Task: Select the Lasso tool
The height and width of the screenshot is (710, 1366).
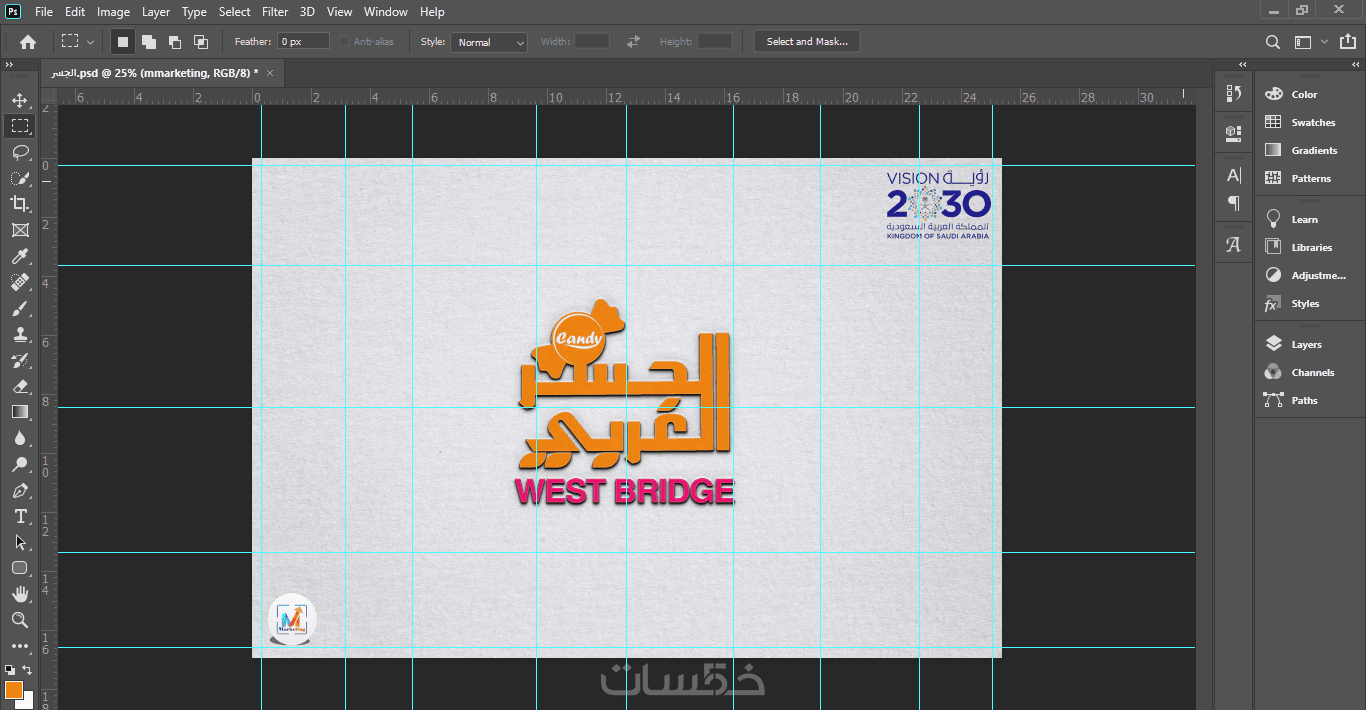Action: point(20,152)
